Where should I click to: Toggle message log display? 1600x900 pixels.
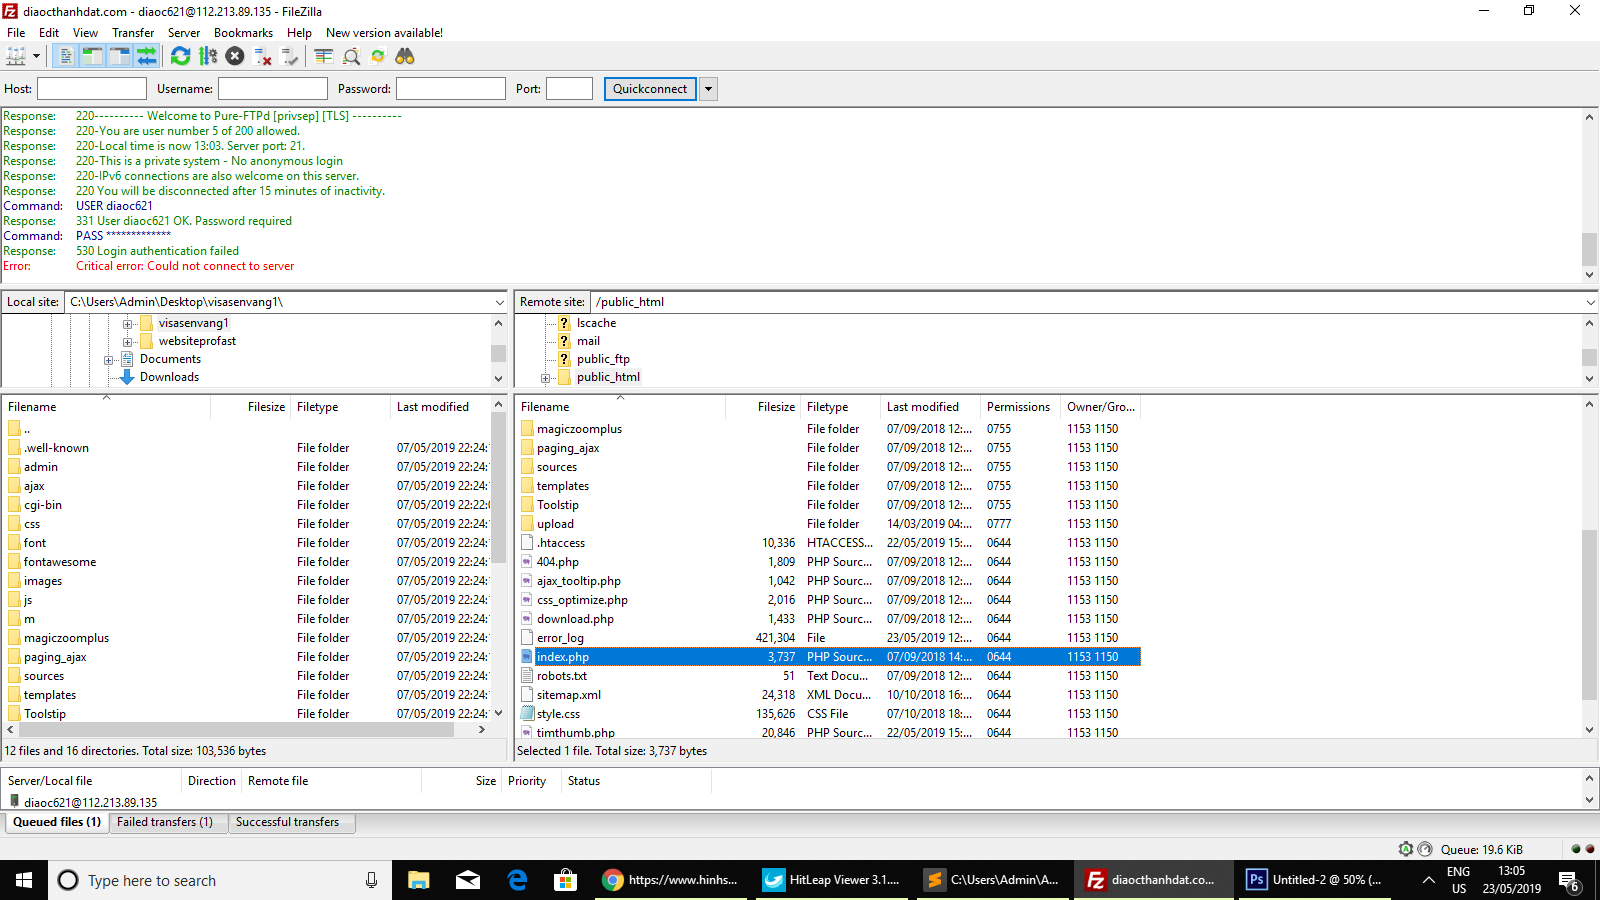[x=66, y=56]
